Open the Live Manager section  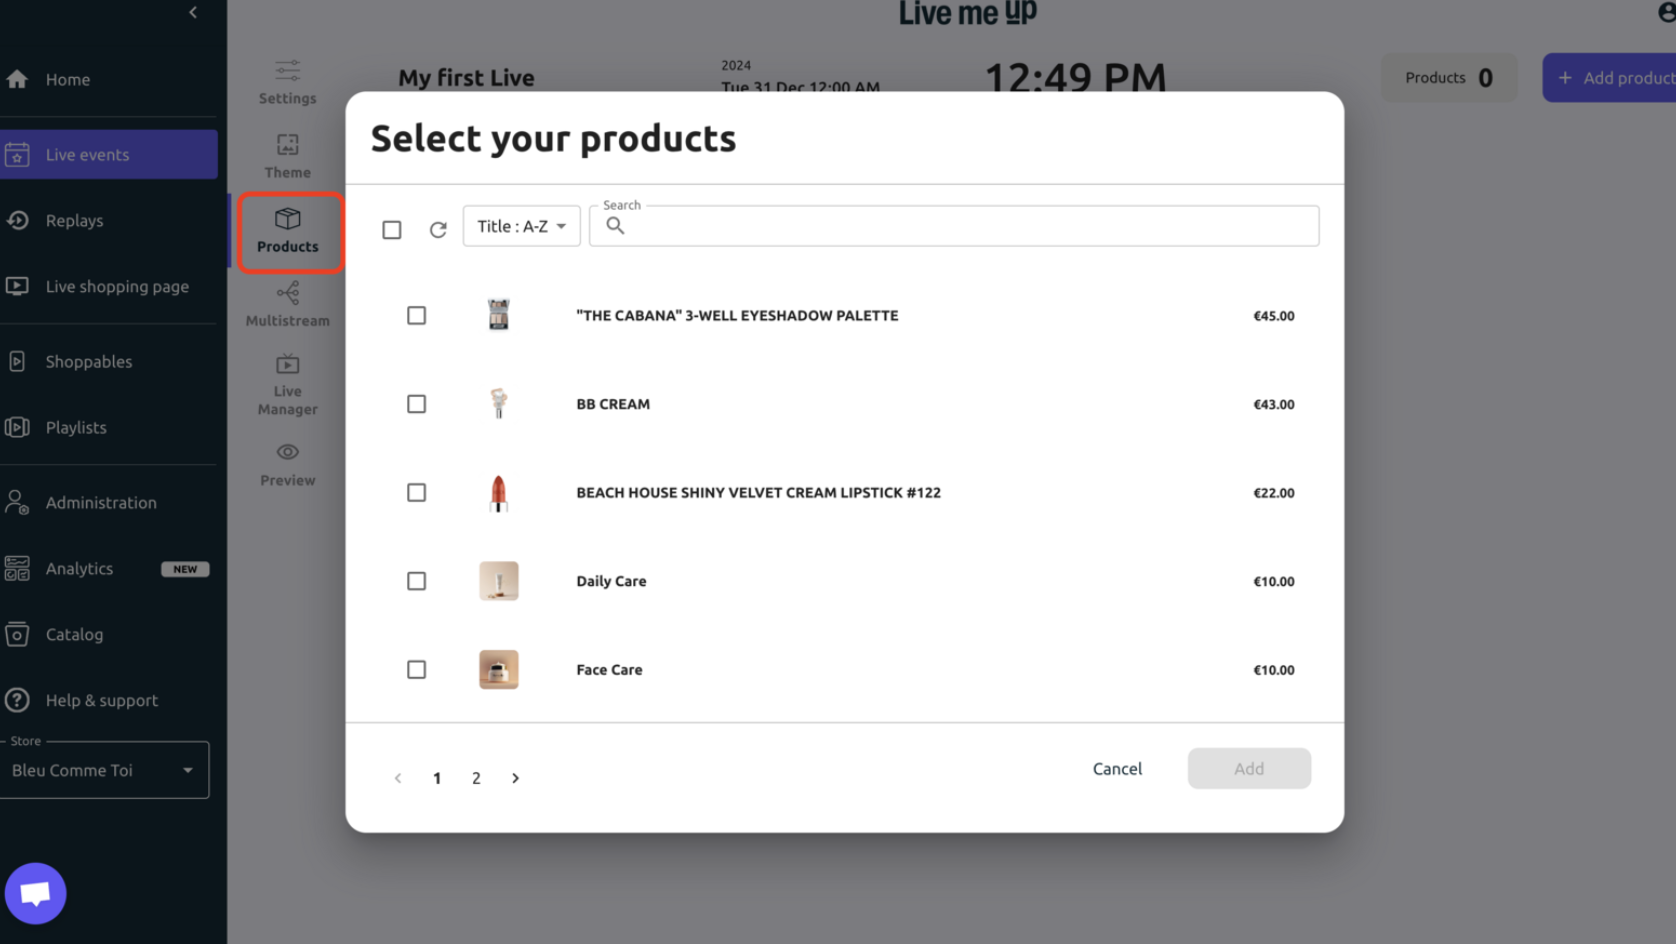click(287, 385)
